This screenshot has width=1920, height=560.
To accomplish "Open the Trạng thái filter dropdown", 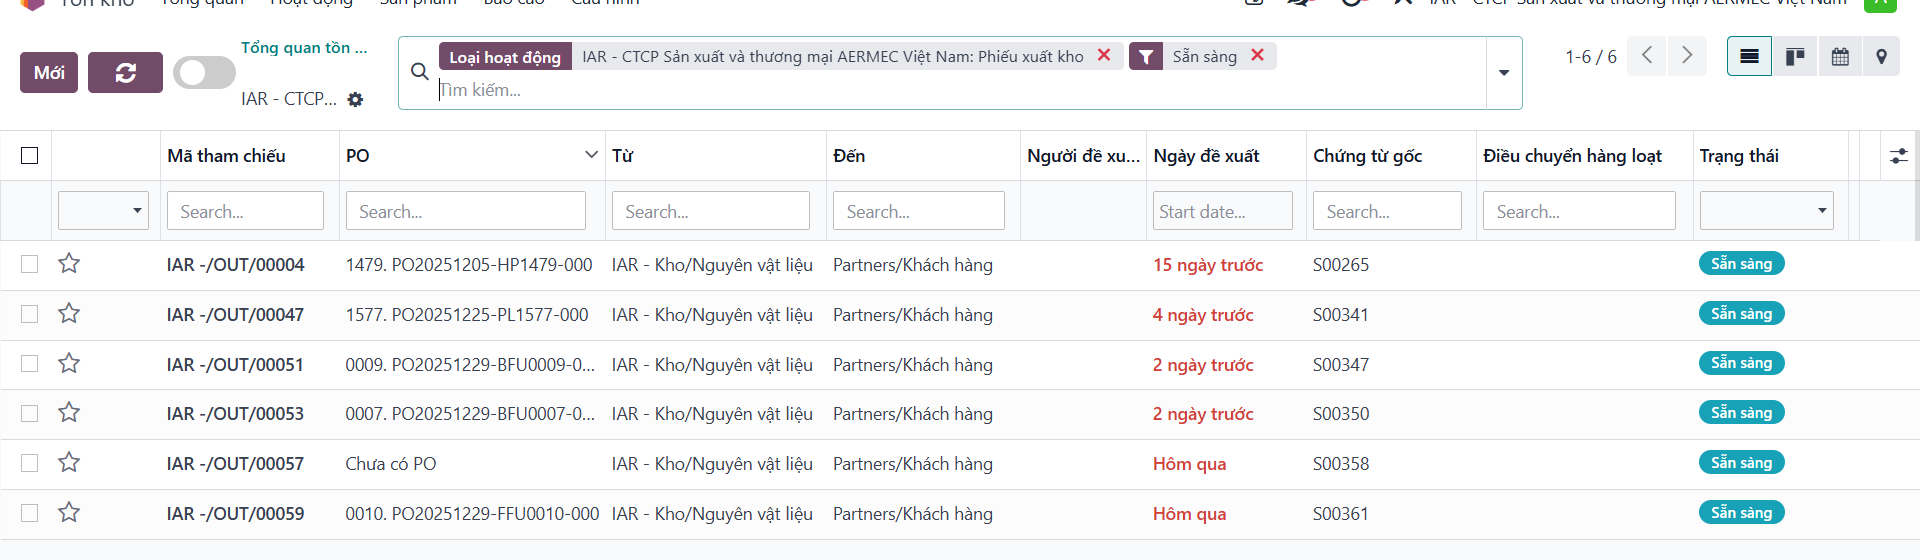I will pyautogui.click(x=1766, y=210).
